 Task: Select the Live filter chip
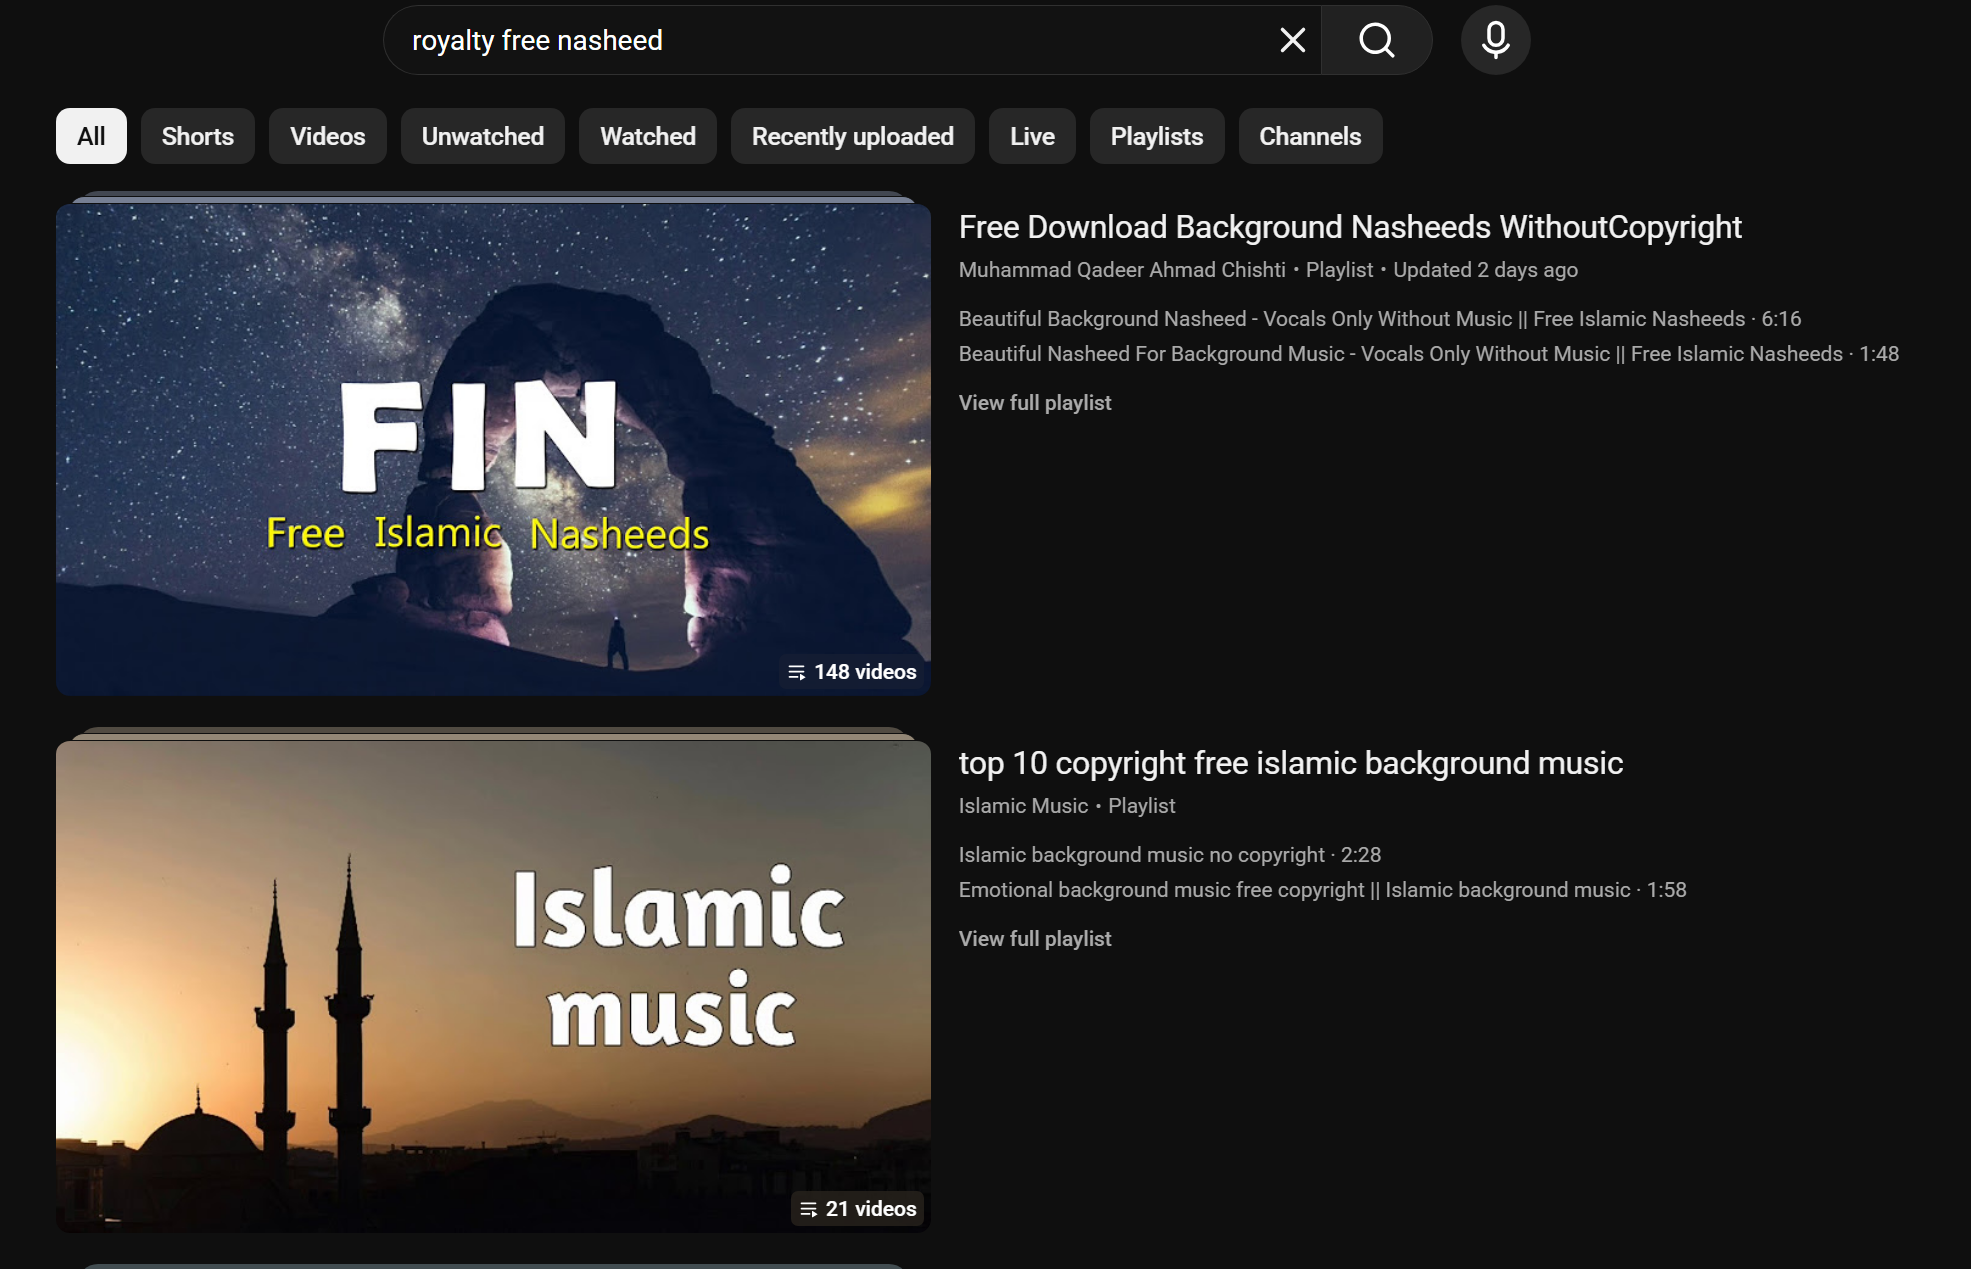pos(1031,136)
